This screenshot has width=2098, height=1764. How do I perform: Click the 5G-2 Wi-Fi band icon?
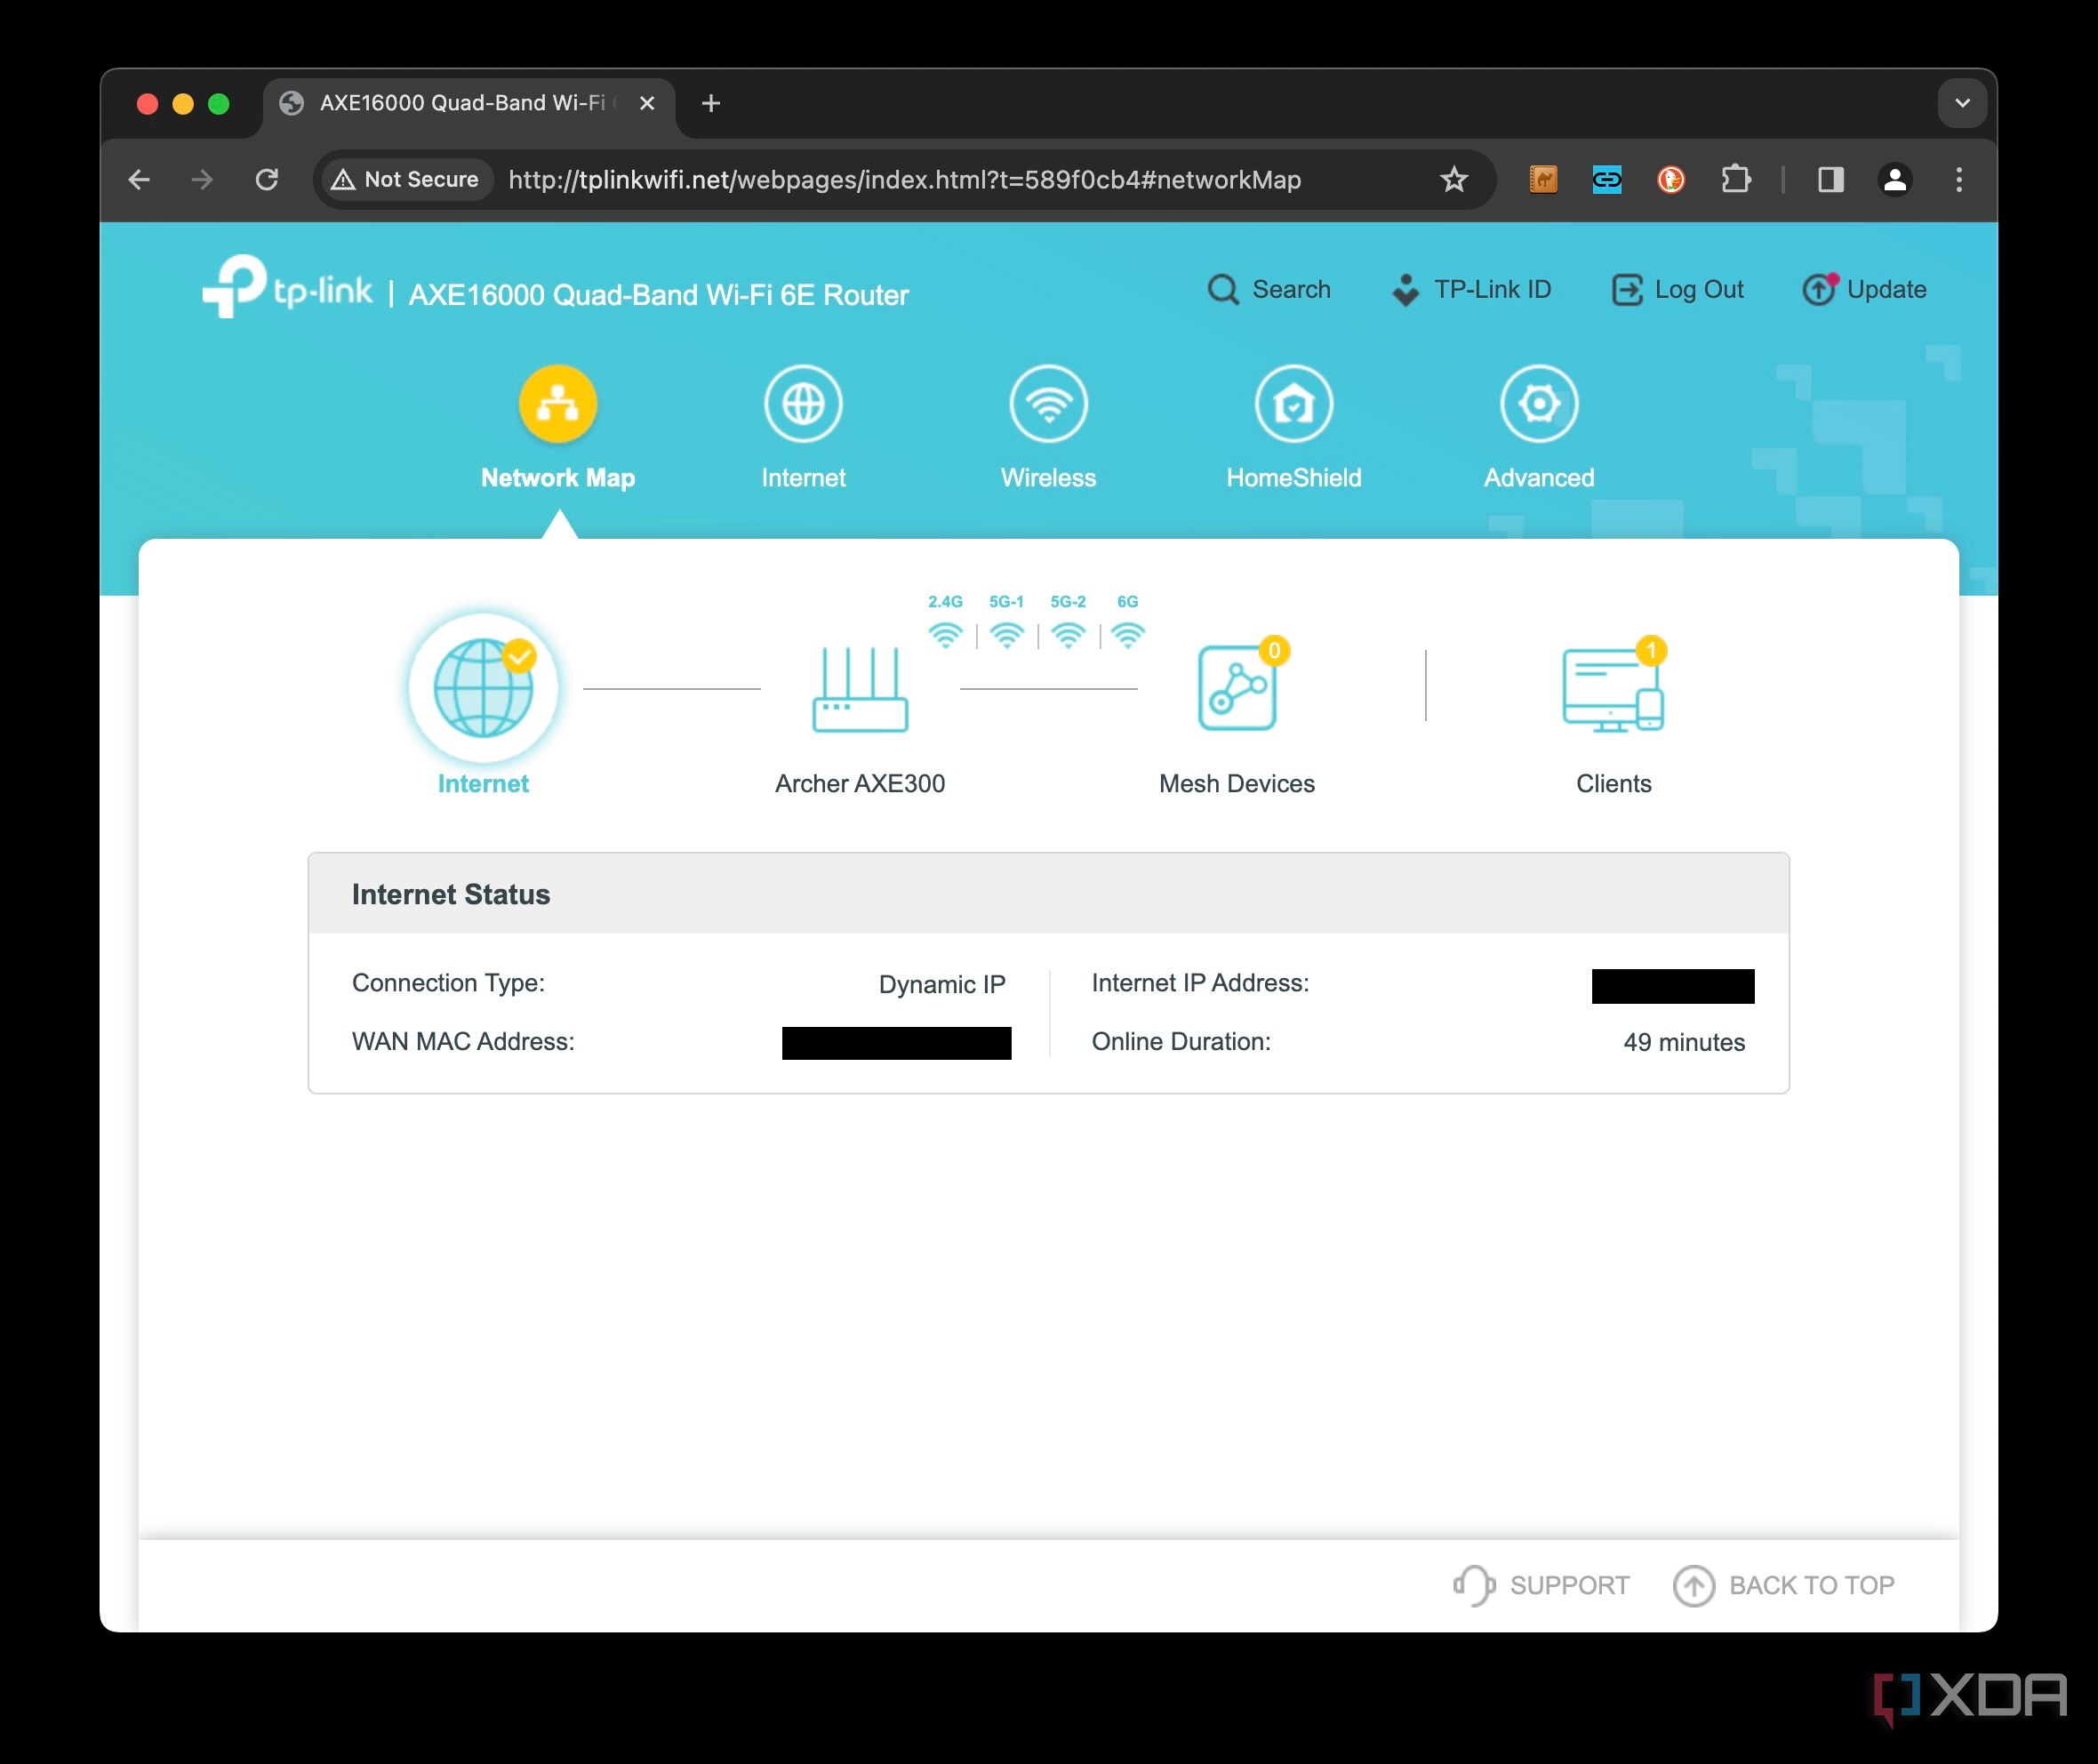click(1068, 635)
